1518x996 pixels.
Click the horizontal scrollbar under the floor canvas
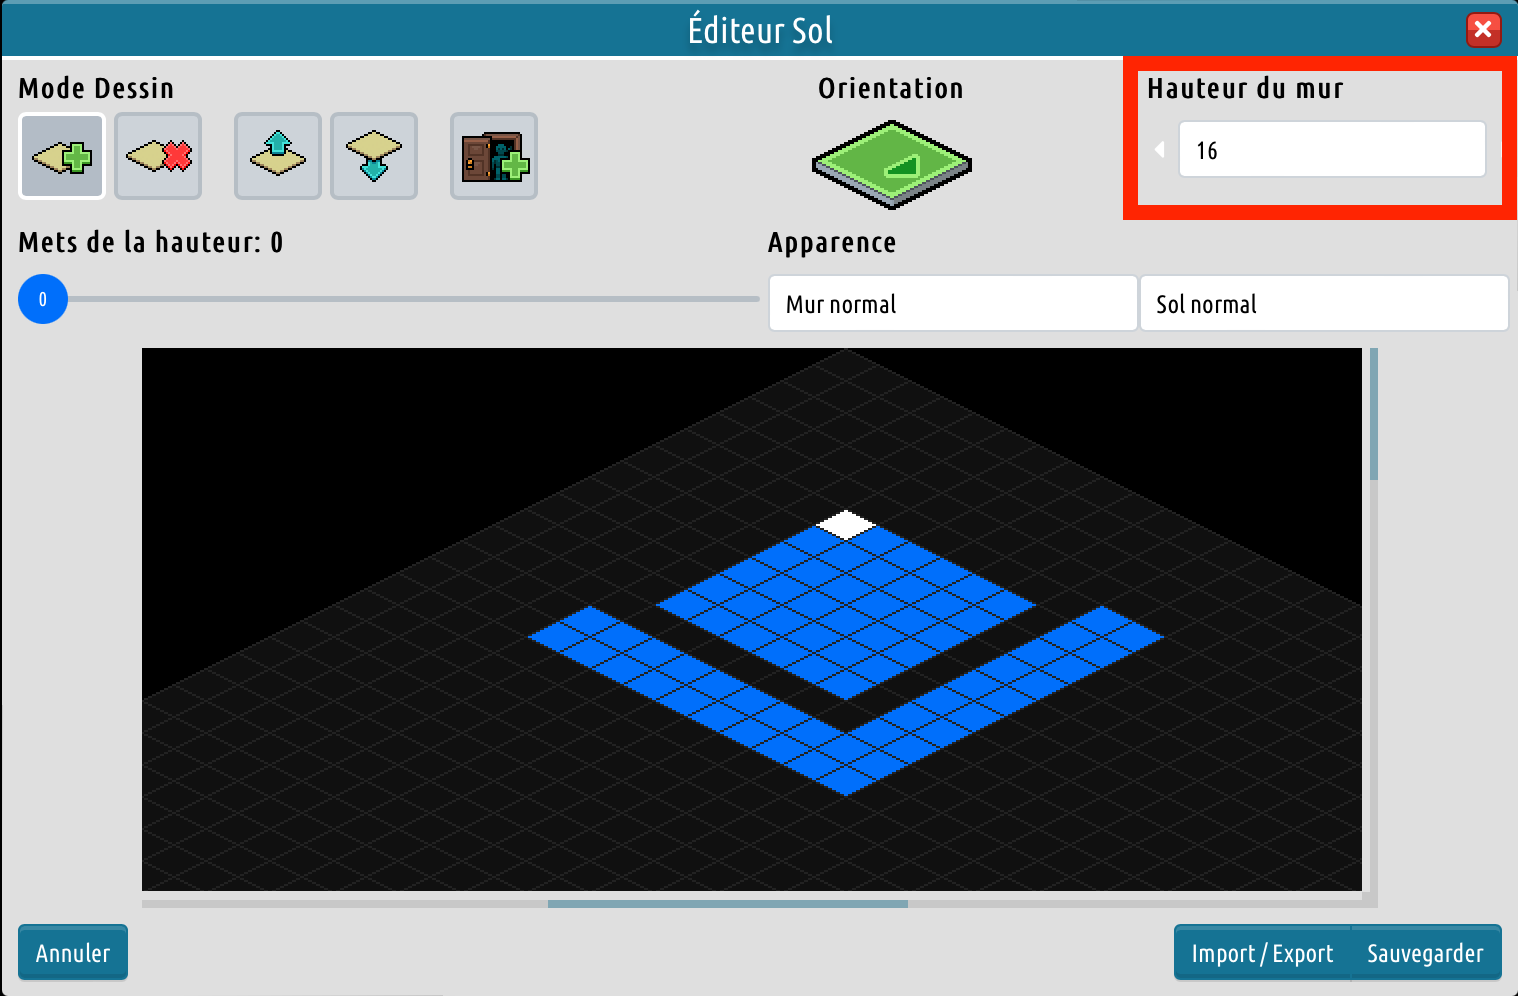pos(728,904)
